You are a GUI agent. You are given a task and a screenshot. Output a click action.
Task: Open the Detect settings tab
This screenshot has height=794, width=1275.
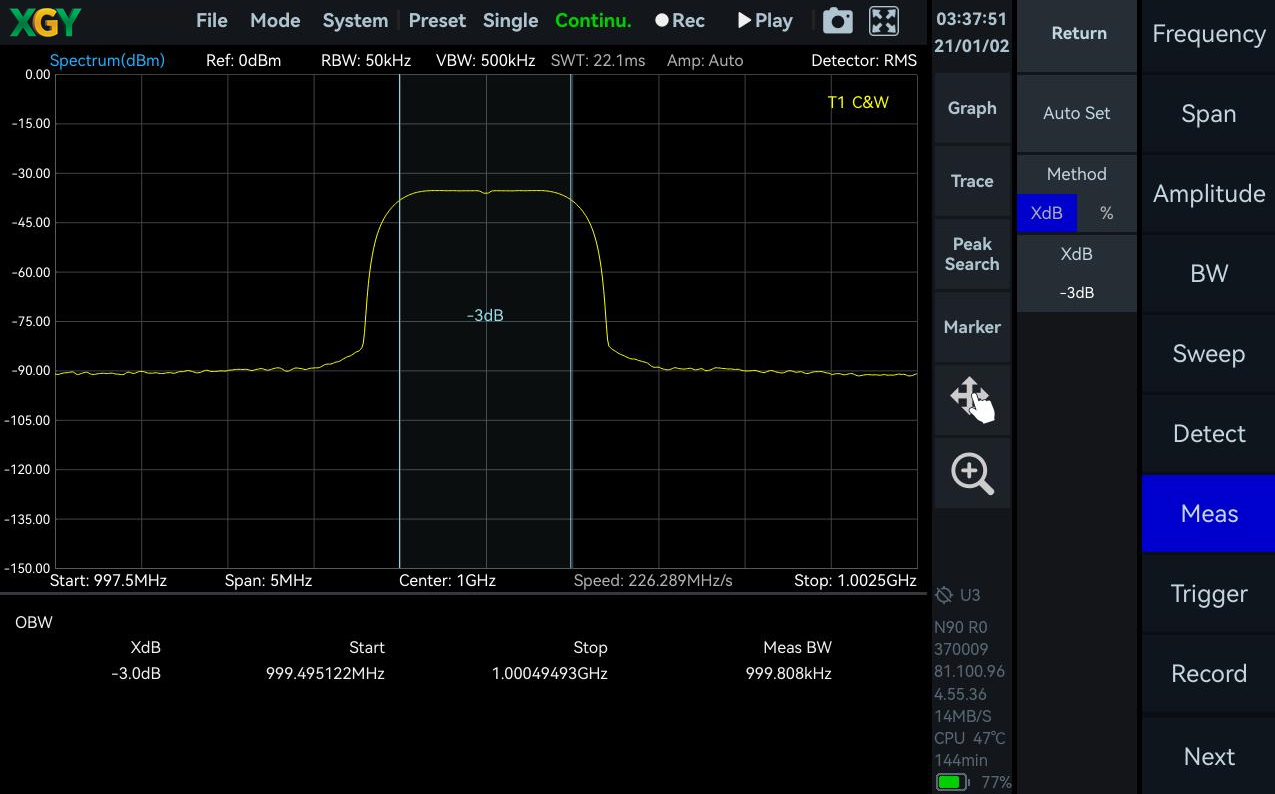click(x=1209, y=434)
